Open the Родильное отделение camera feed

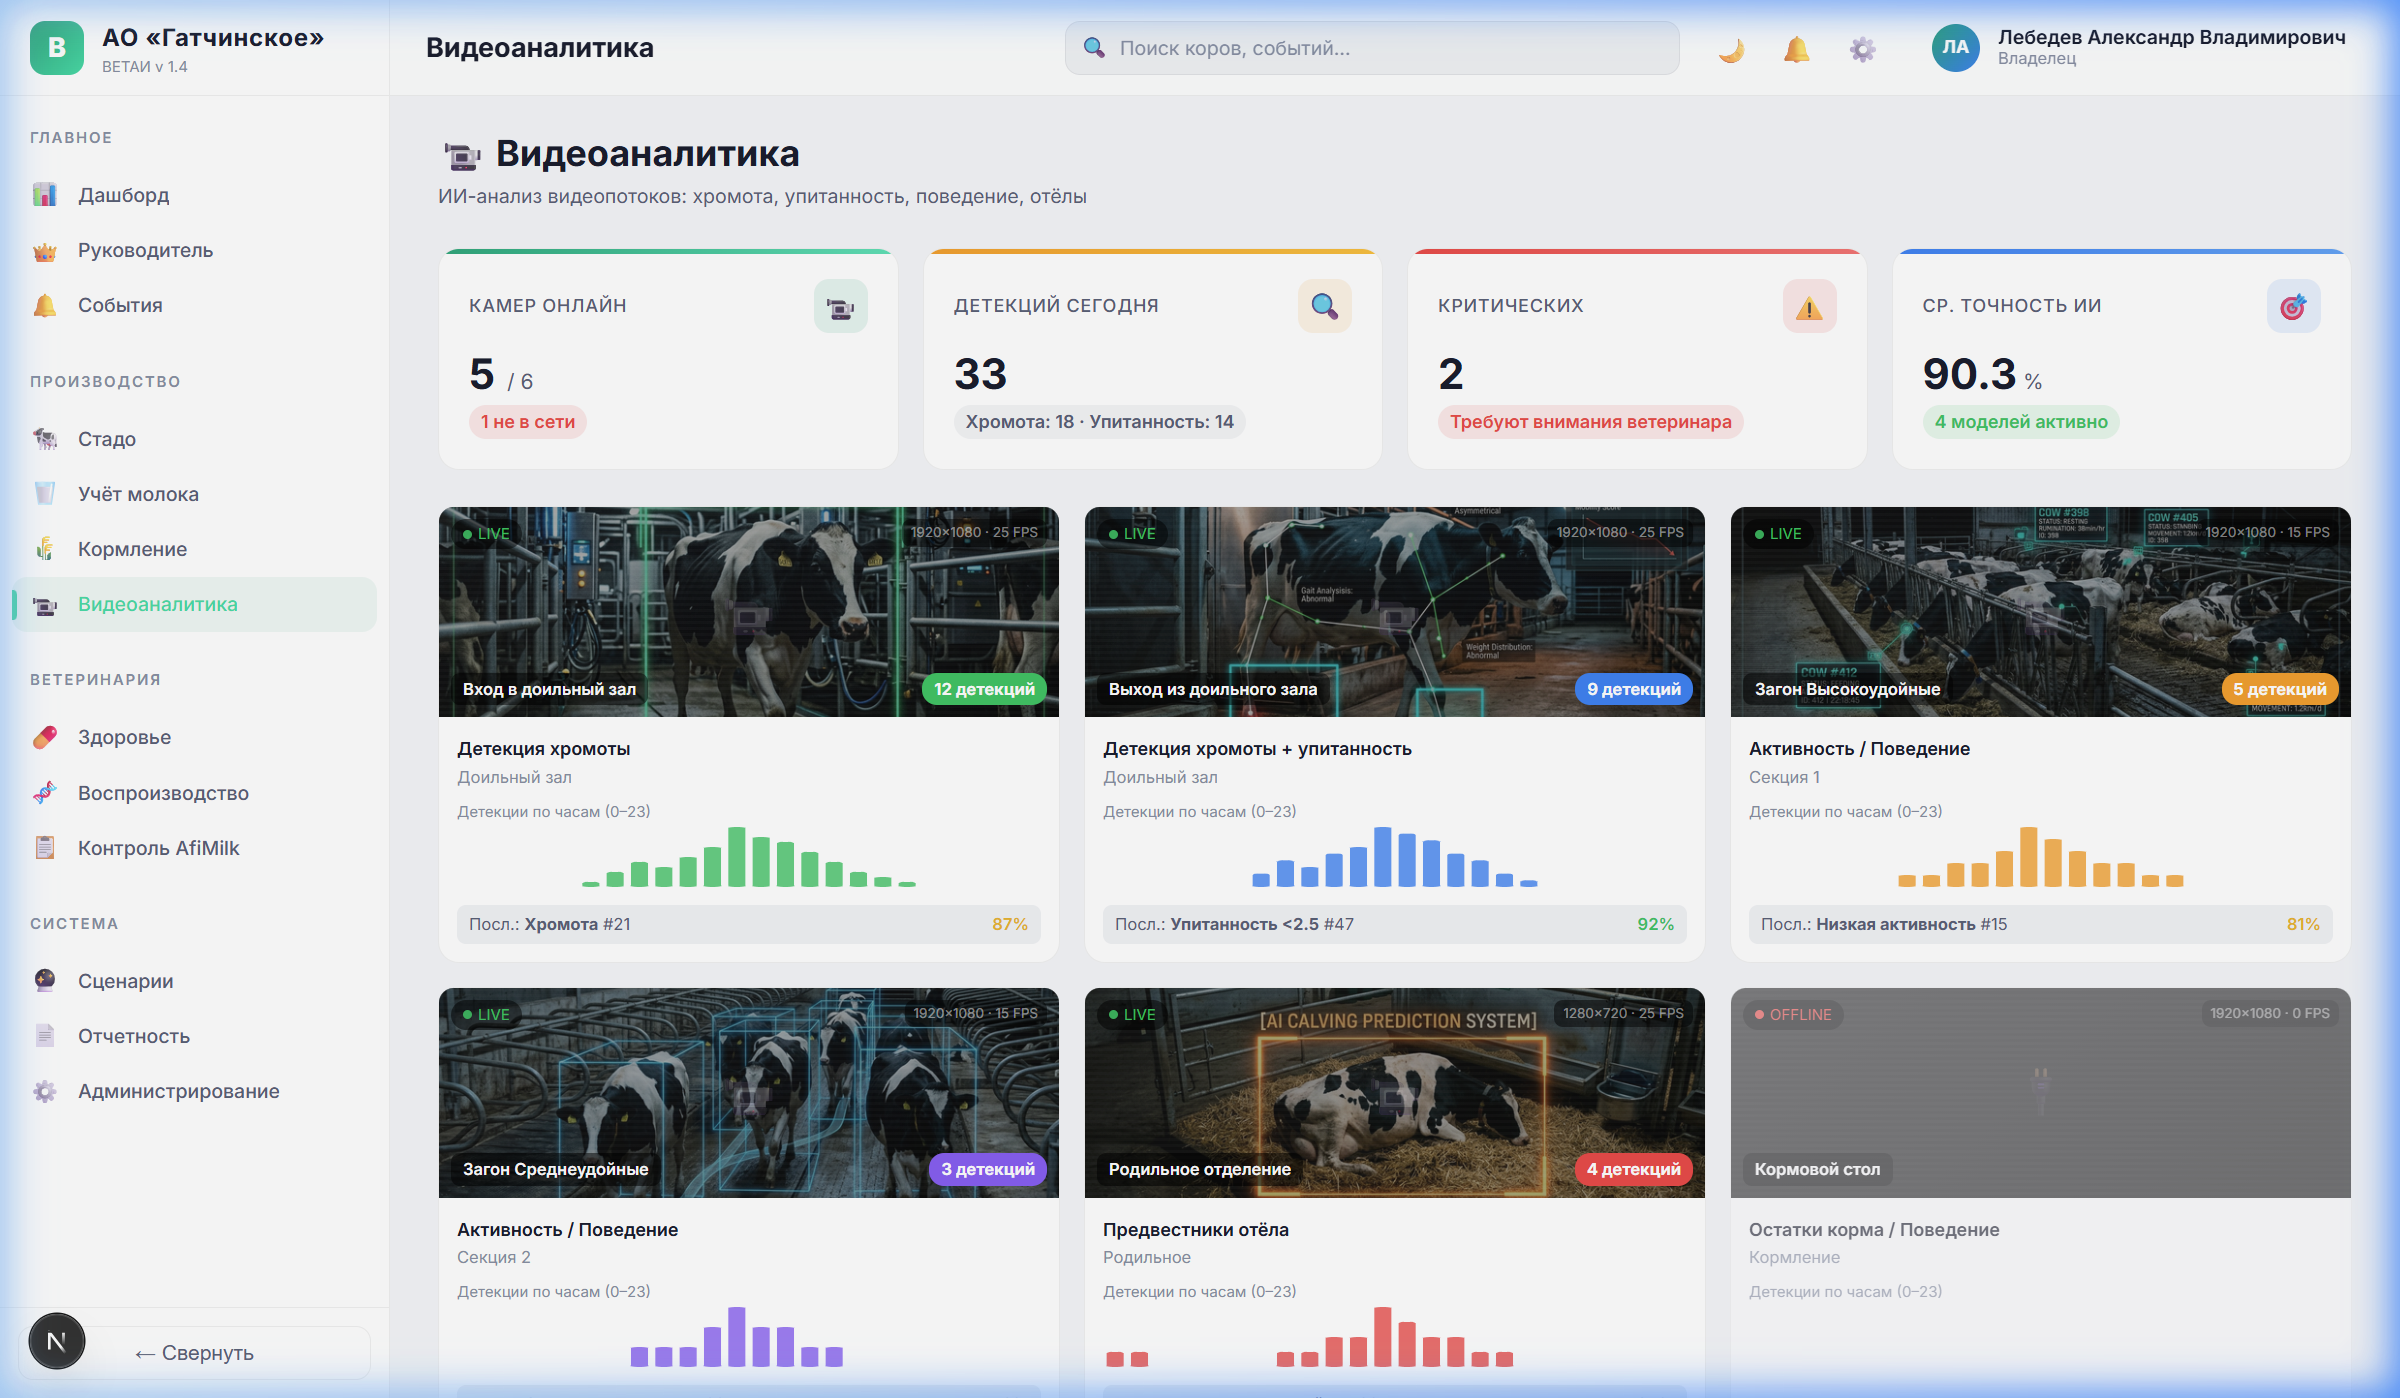pyautogui.click(x=1393, y=1093)
